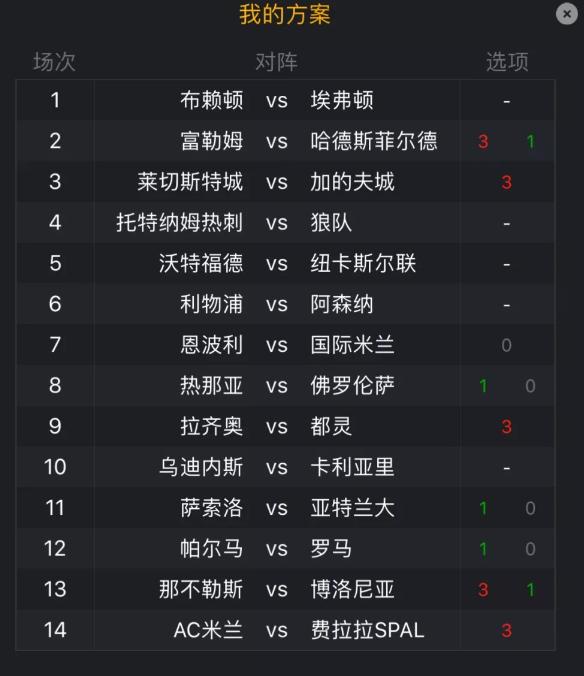Click the 场次 column header
The width and height of the screenshot is (584, 676).
pyautogui.click(x=54, y=62)
